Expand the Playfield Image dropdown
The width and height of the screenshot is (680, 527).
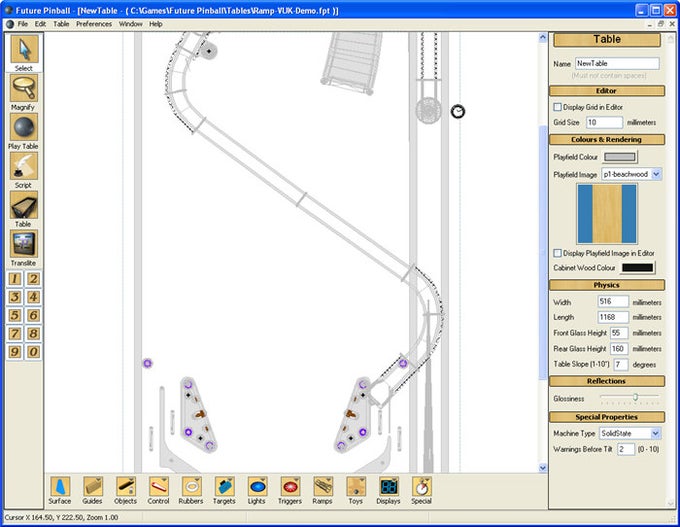pos(656,174)
